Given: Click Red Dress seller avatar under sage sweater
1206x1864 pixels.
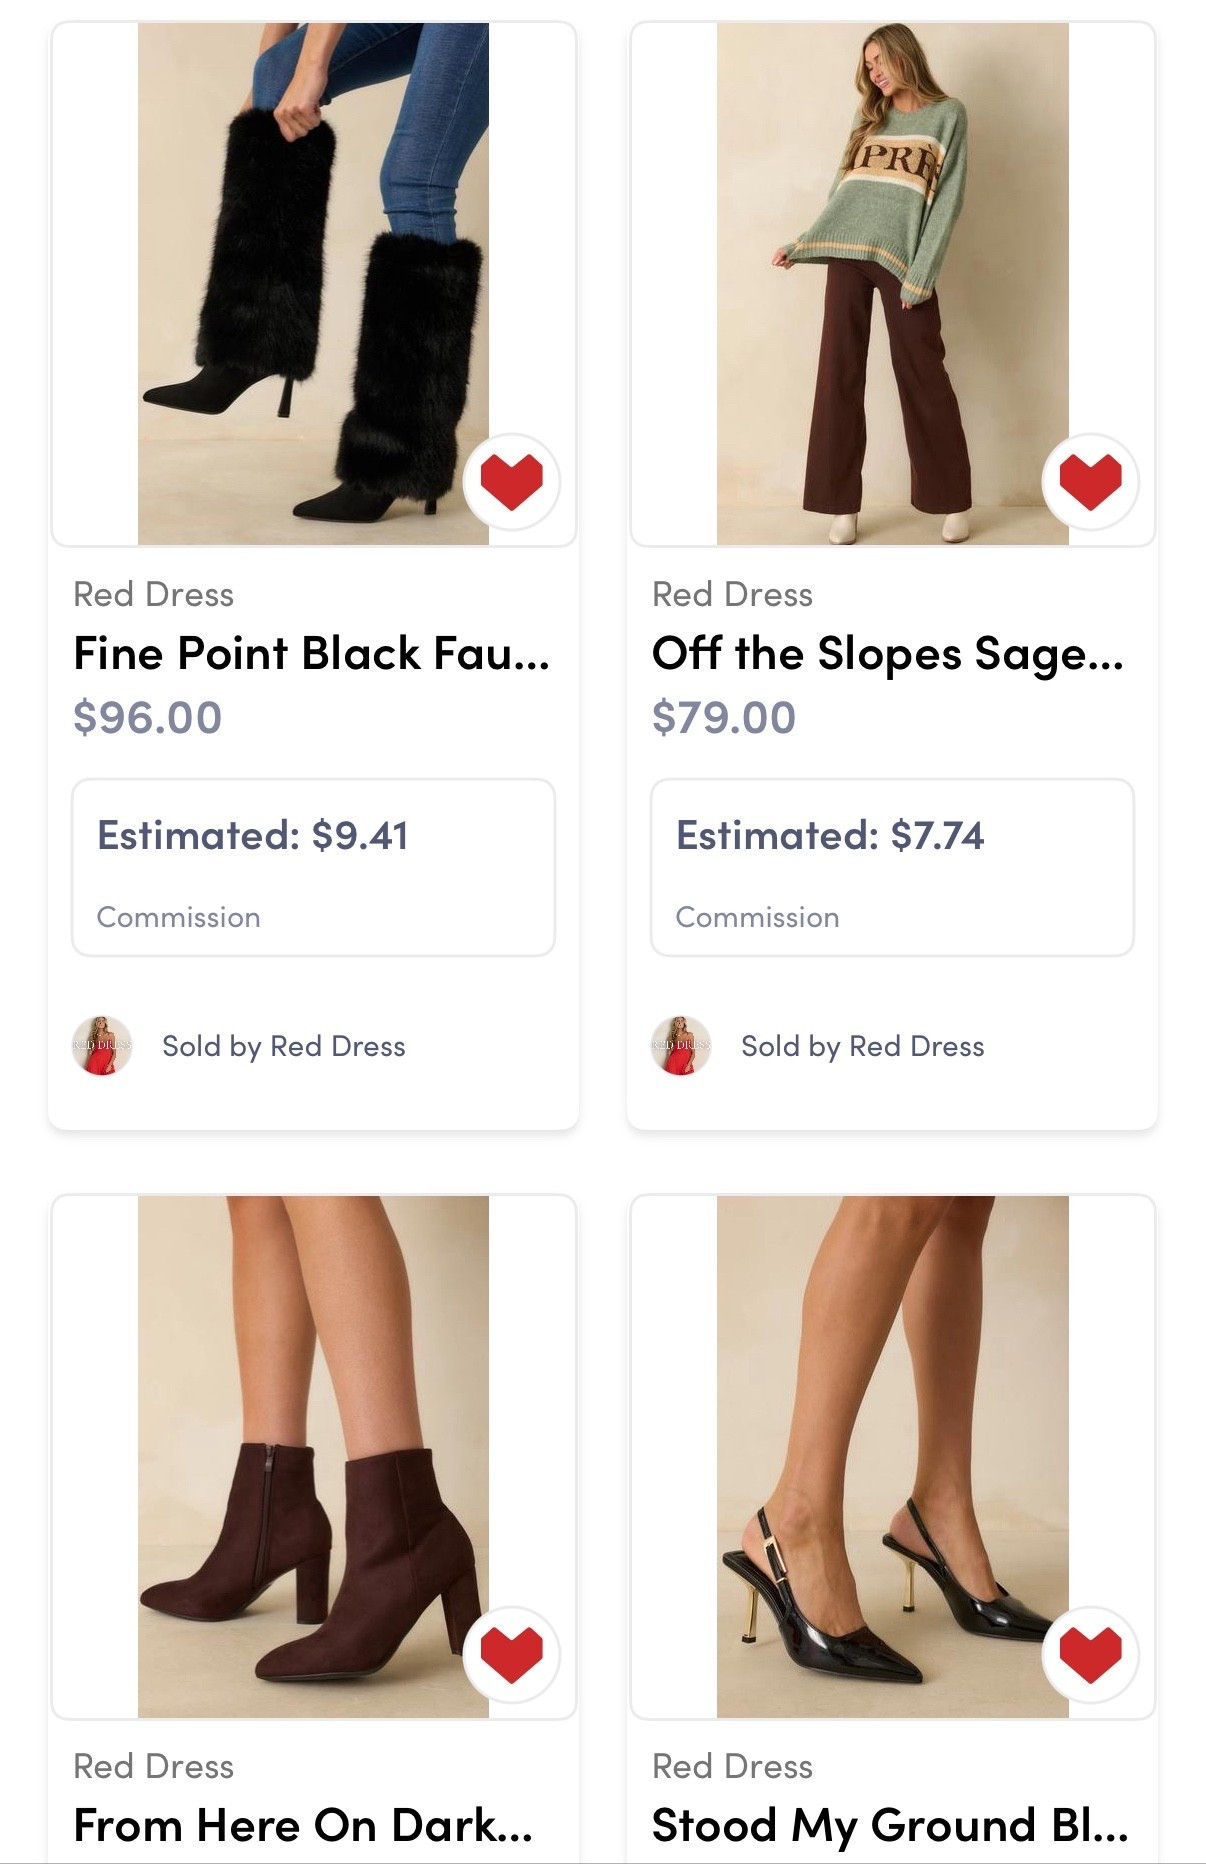Looking at the screenshot, I should 681,1046.
